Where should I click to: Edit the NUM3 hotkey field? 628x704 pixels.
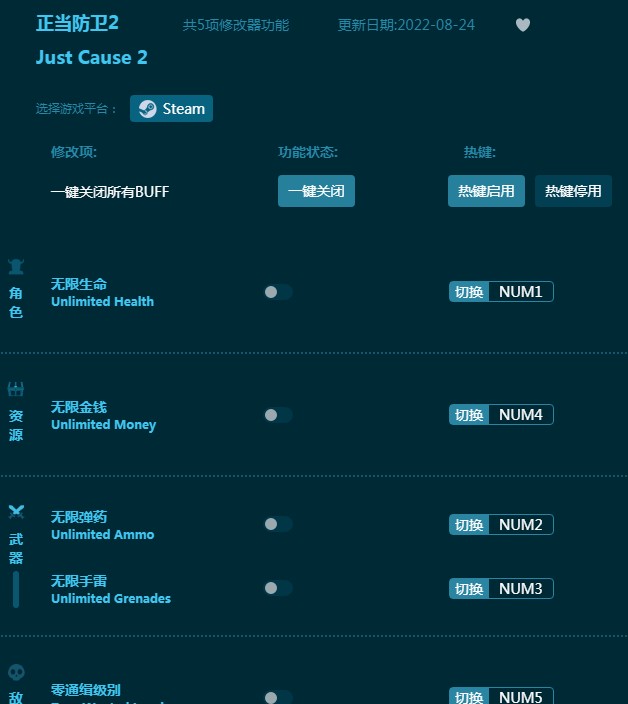click(521, 589)
